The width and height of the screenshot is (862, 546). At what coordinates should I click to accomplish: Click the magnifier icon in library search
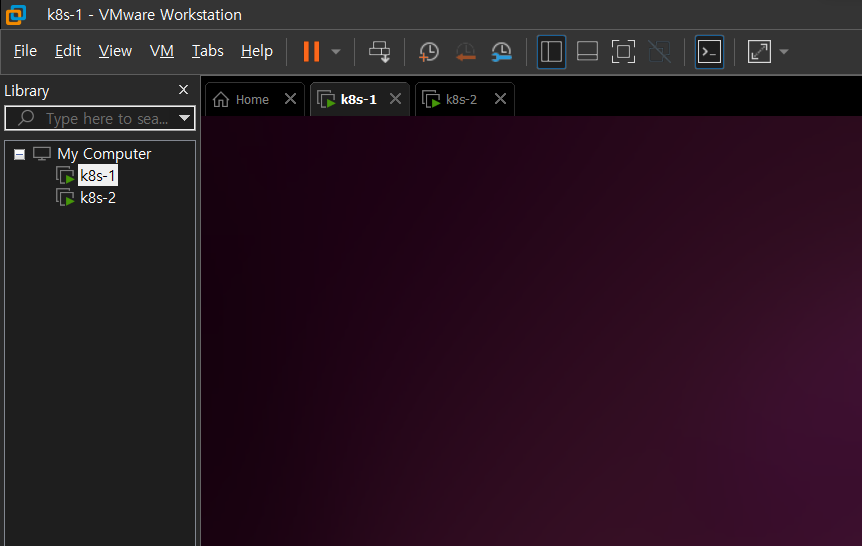point(26,118)
